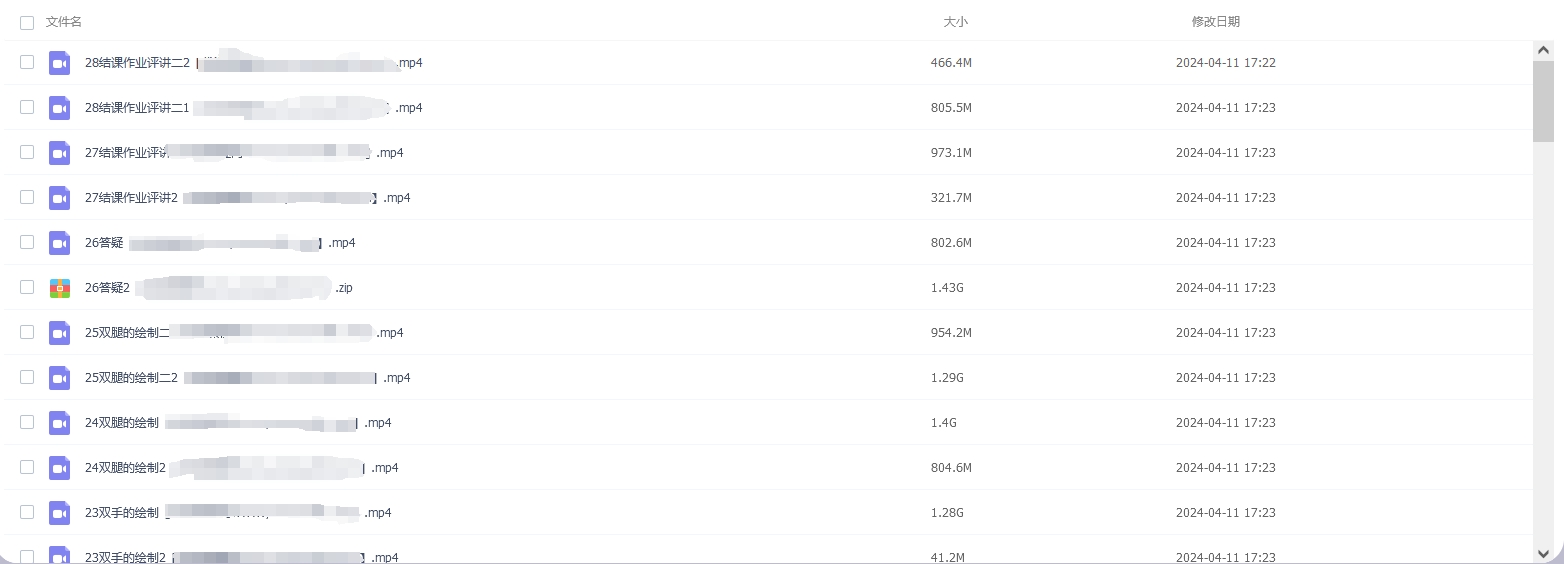This screenshot has width=1564, height=564.
Task: Click the scrollbar down arrow
Action: tap(1543, 552)
